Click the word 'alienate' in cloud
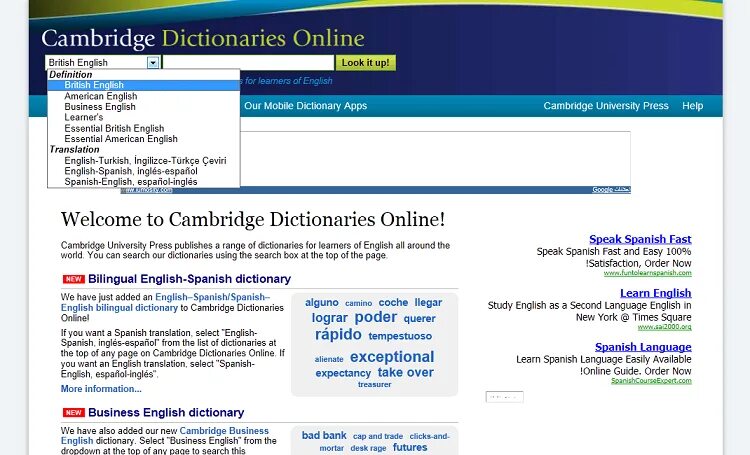The width and height of the screenshot is (750, 455). pyautogui.click(x=329, y=359)
